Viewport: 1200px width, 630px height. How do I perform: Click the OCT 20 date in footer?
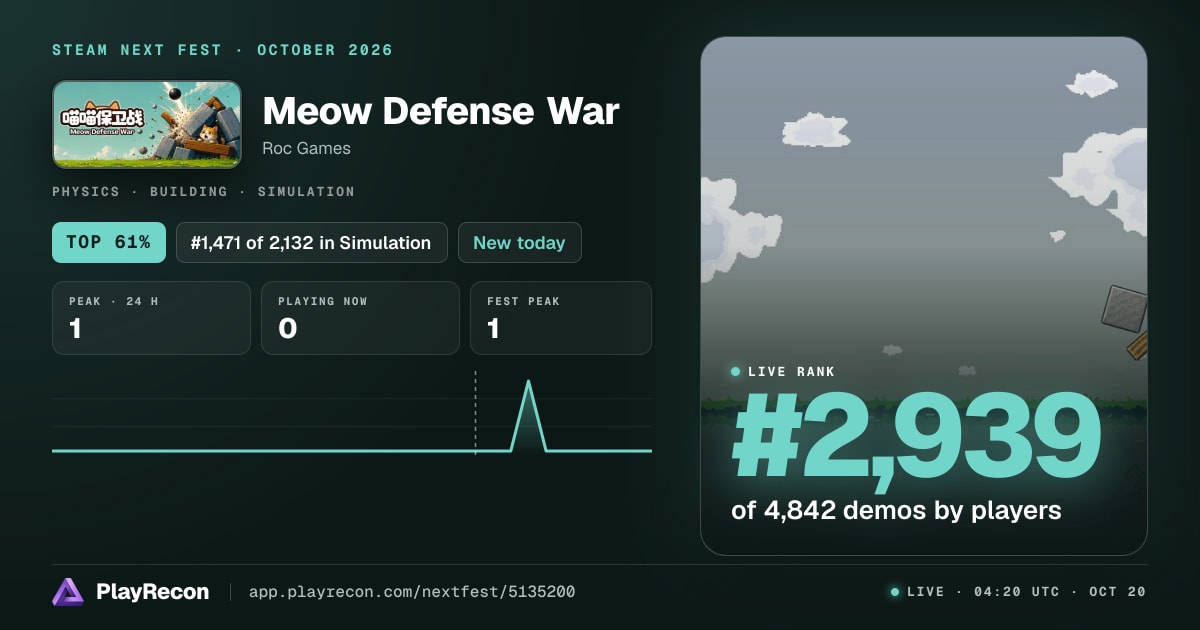[x=1117, y=592]
